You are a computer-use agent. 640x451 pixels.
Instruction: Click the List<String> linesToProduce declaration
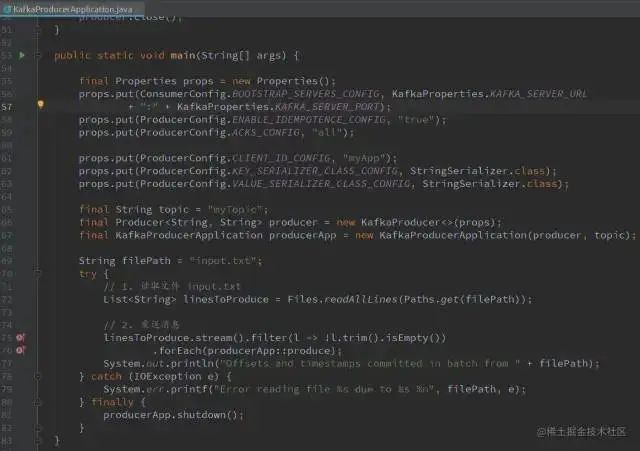pyautogui.click(x=186, y=300)
